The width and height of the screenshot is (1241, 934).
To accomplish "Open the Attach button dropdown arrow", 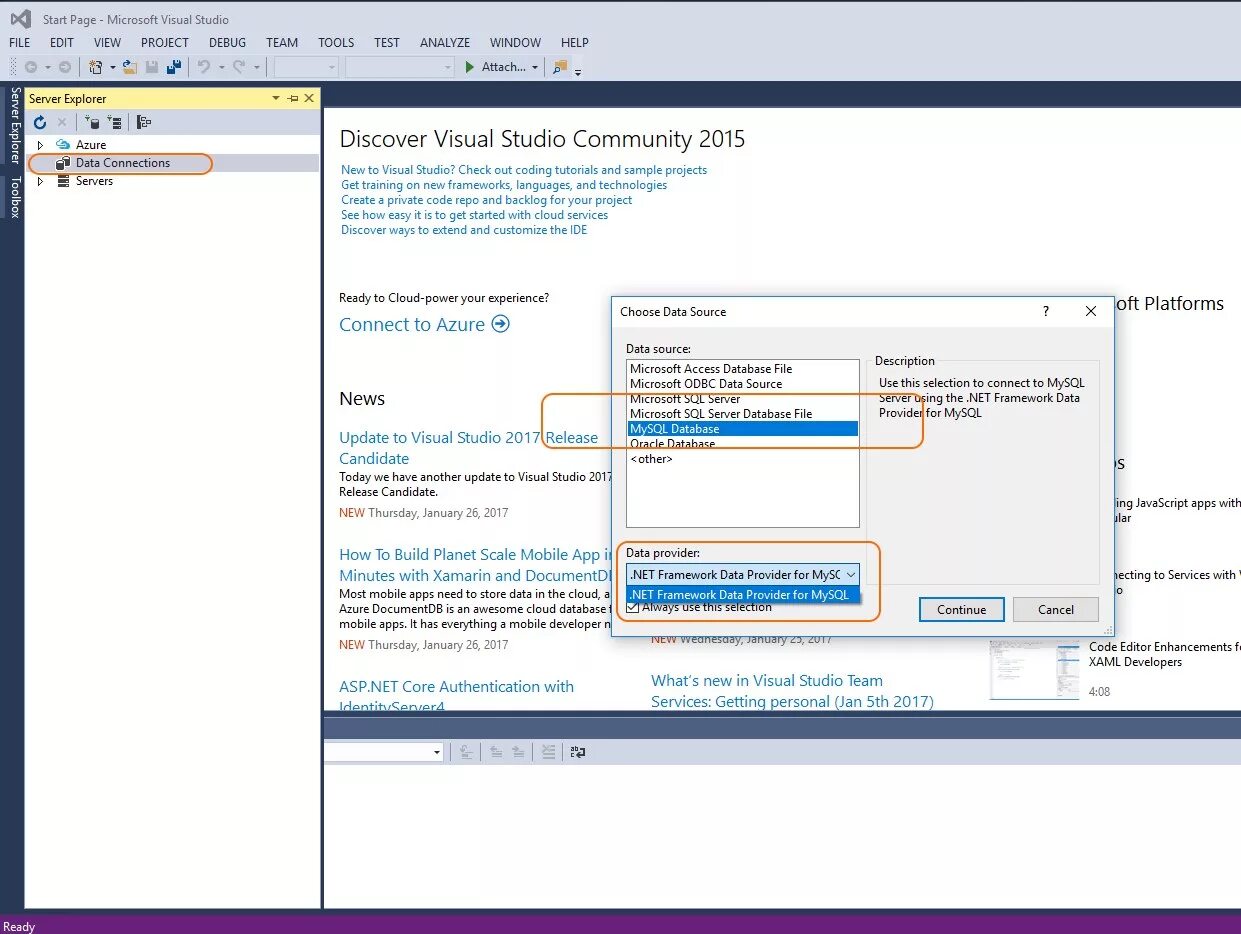I will tap(535, 68).
